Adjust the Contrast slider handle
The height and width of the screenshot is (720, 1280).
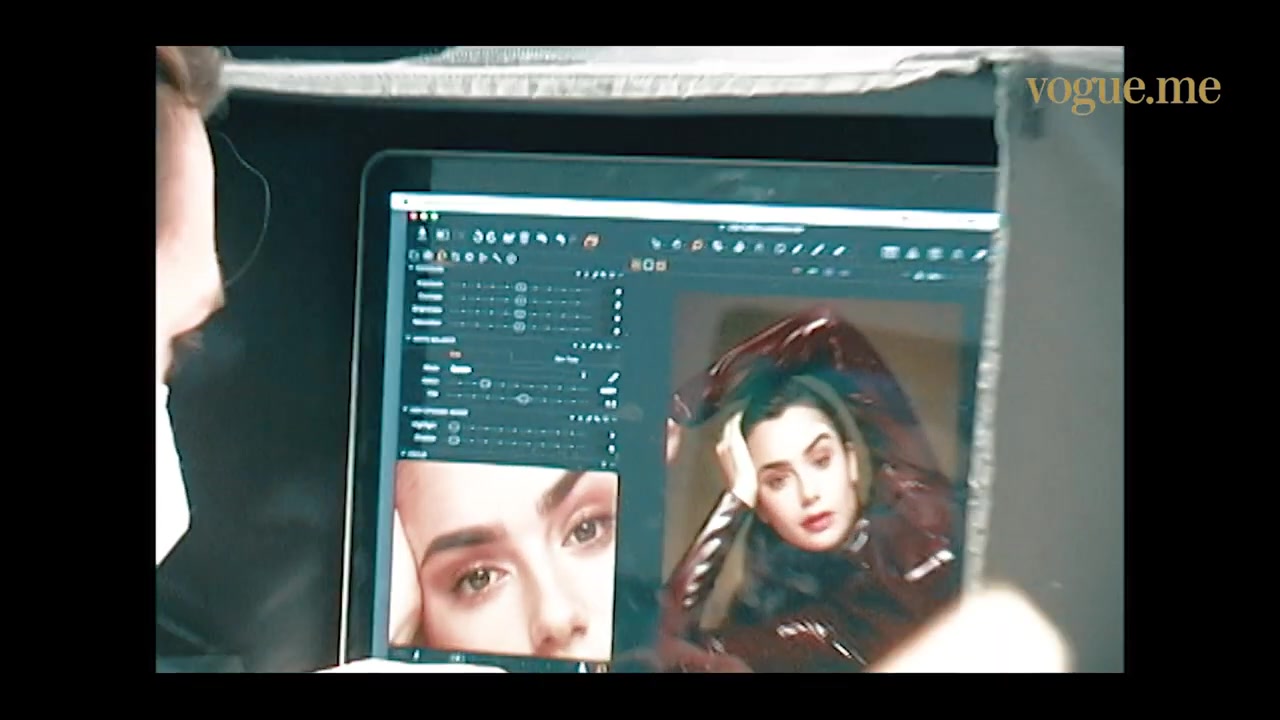click(520, 300)
